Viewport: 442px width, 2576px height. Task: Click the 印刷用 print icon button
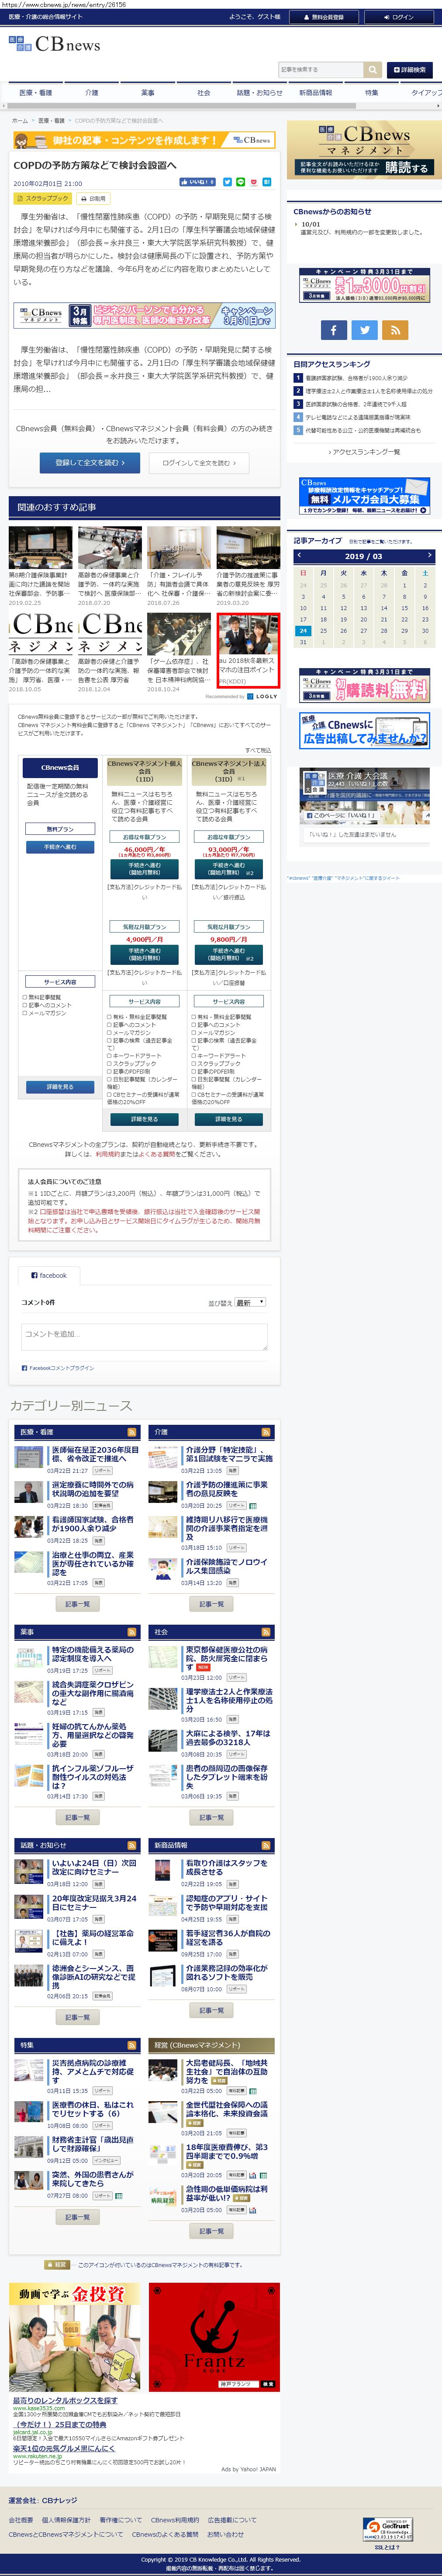point(93,198)
